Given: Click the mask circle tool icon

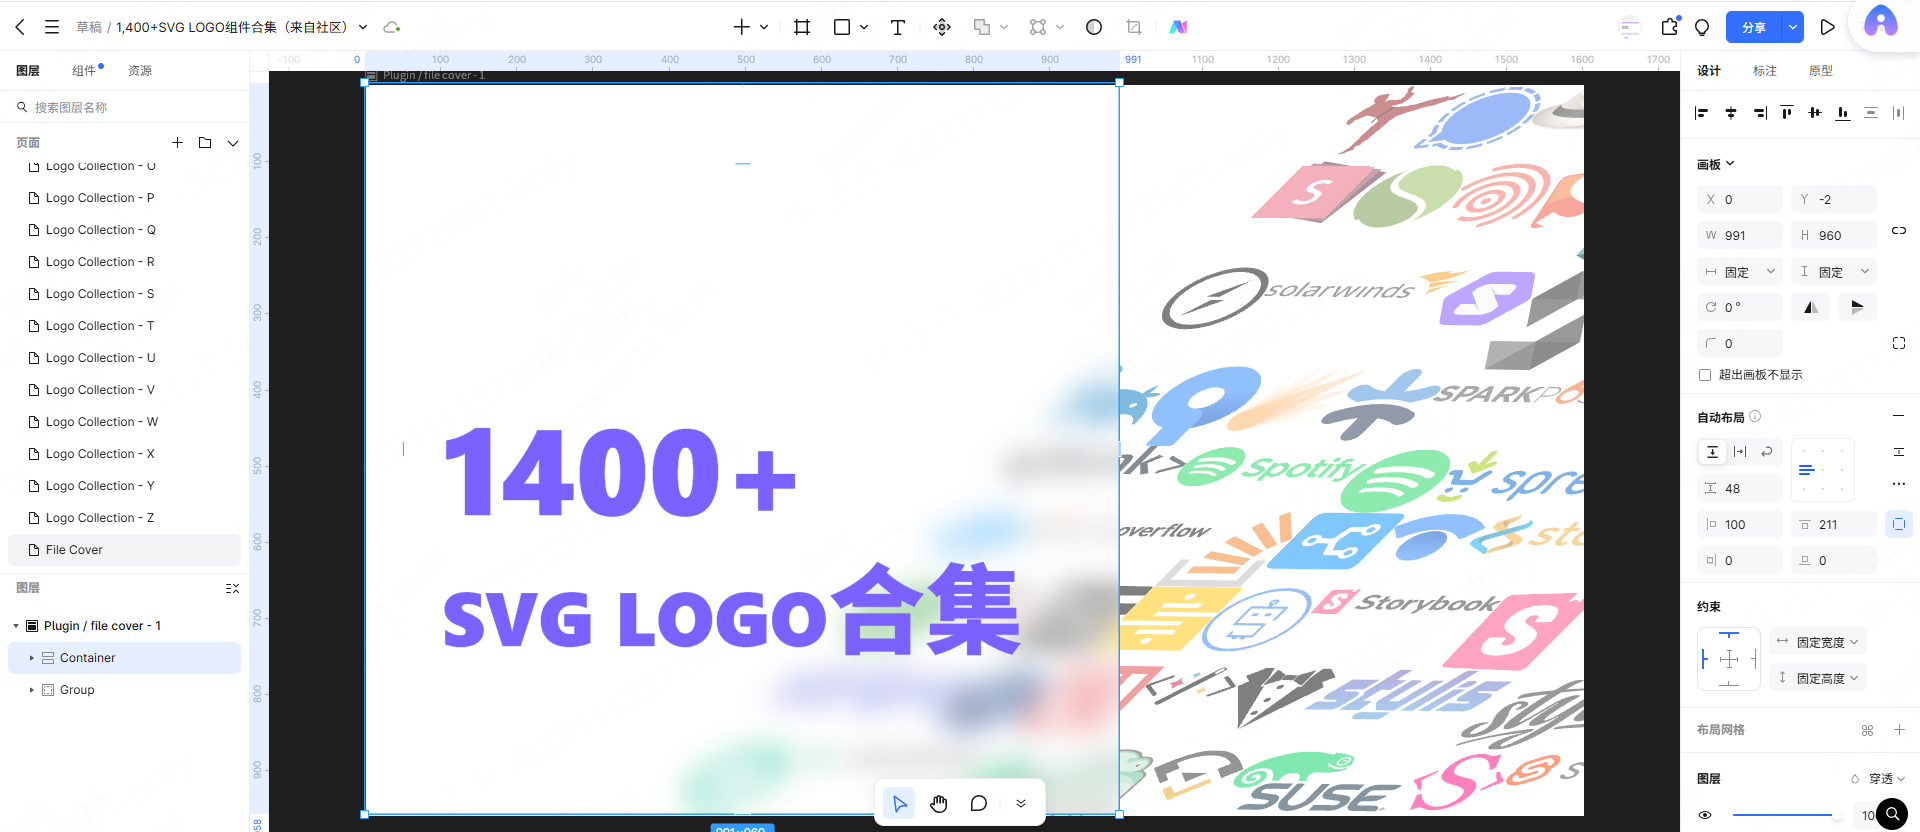Looking at the screenshot, I should click(1094, 27).
